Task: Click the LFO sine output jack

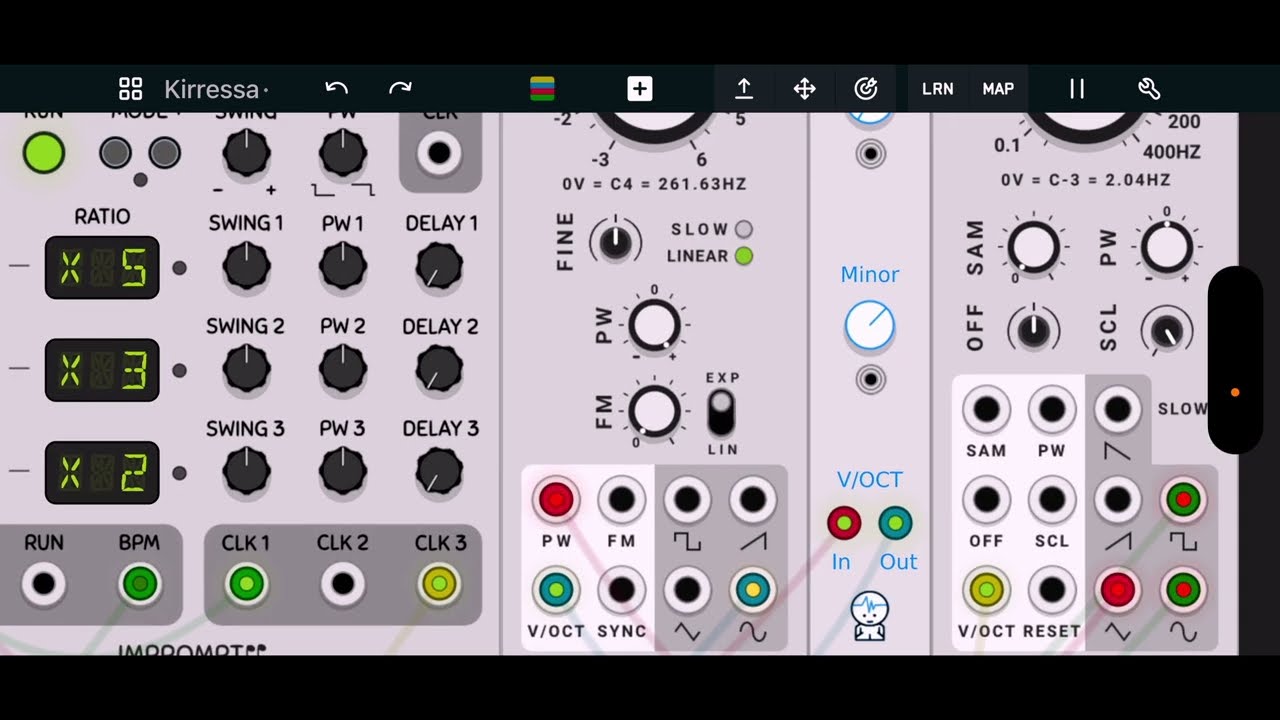Action: pyautogui.click(x=1183, y=590)
